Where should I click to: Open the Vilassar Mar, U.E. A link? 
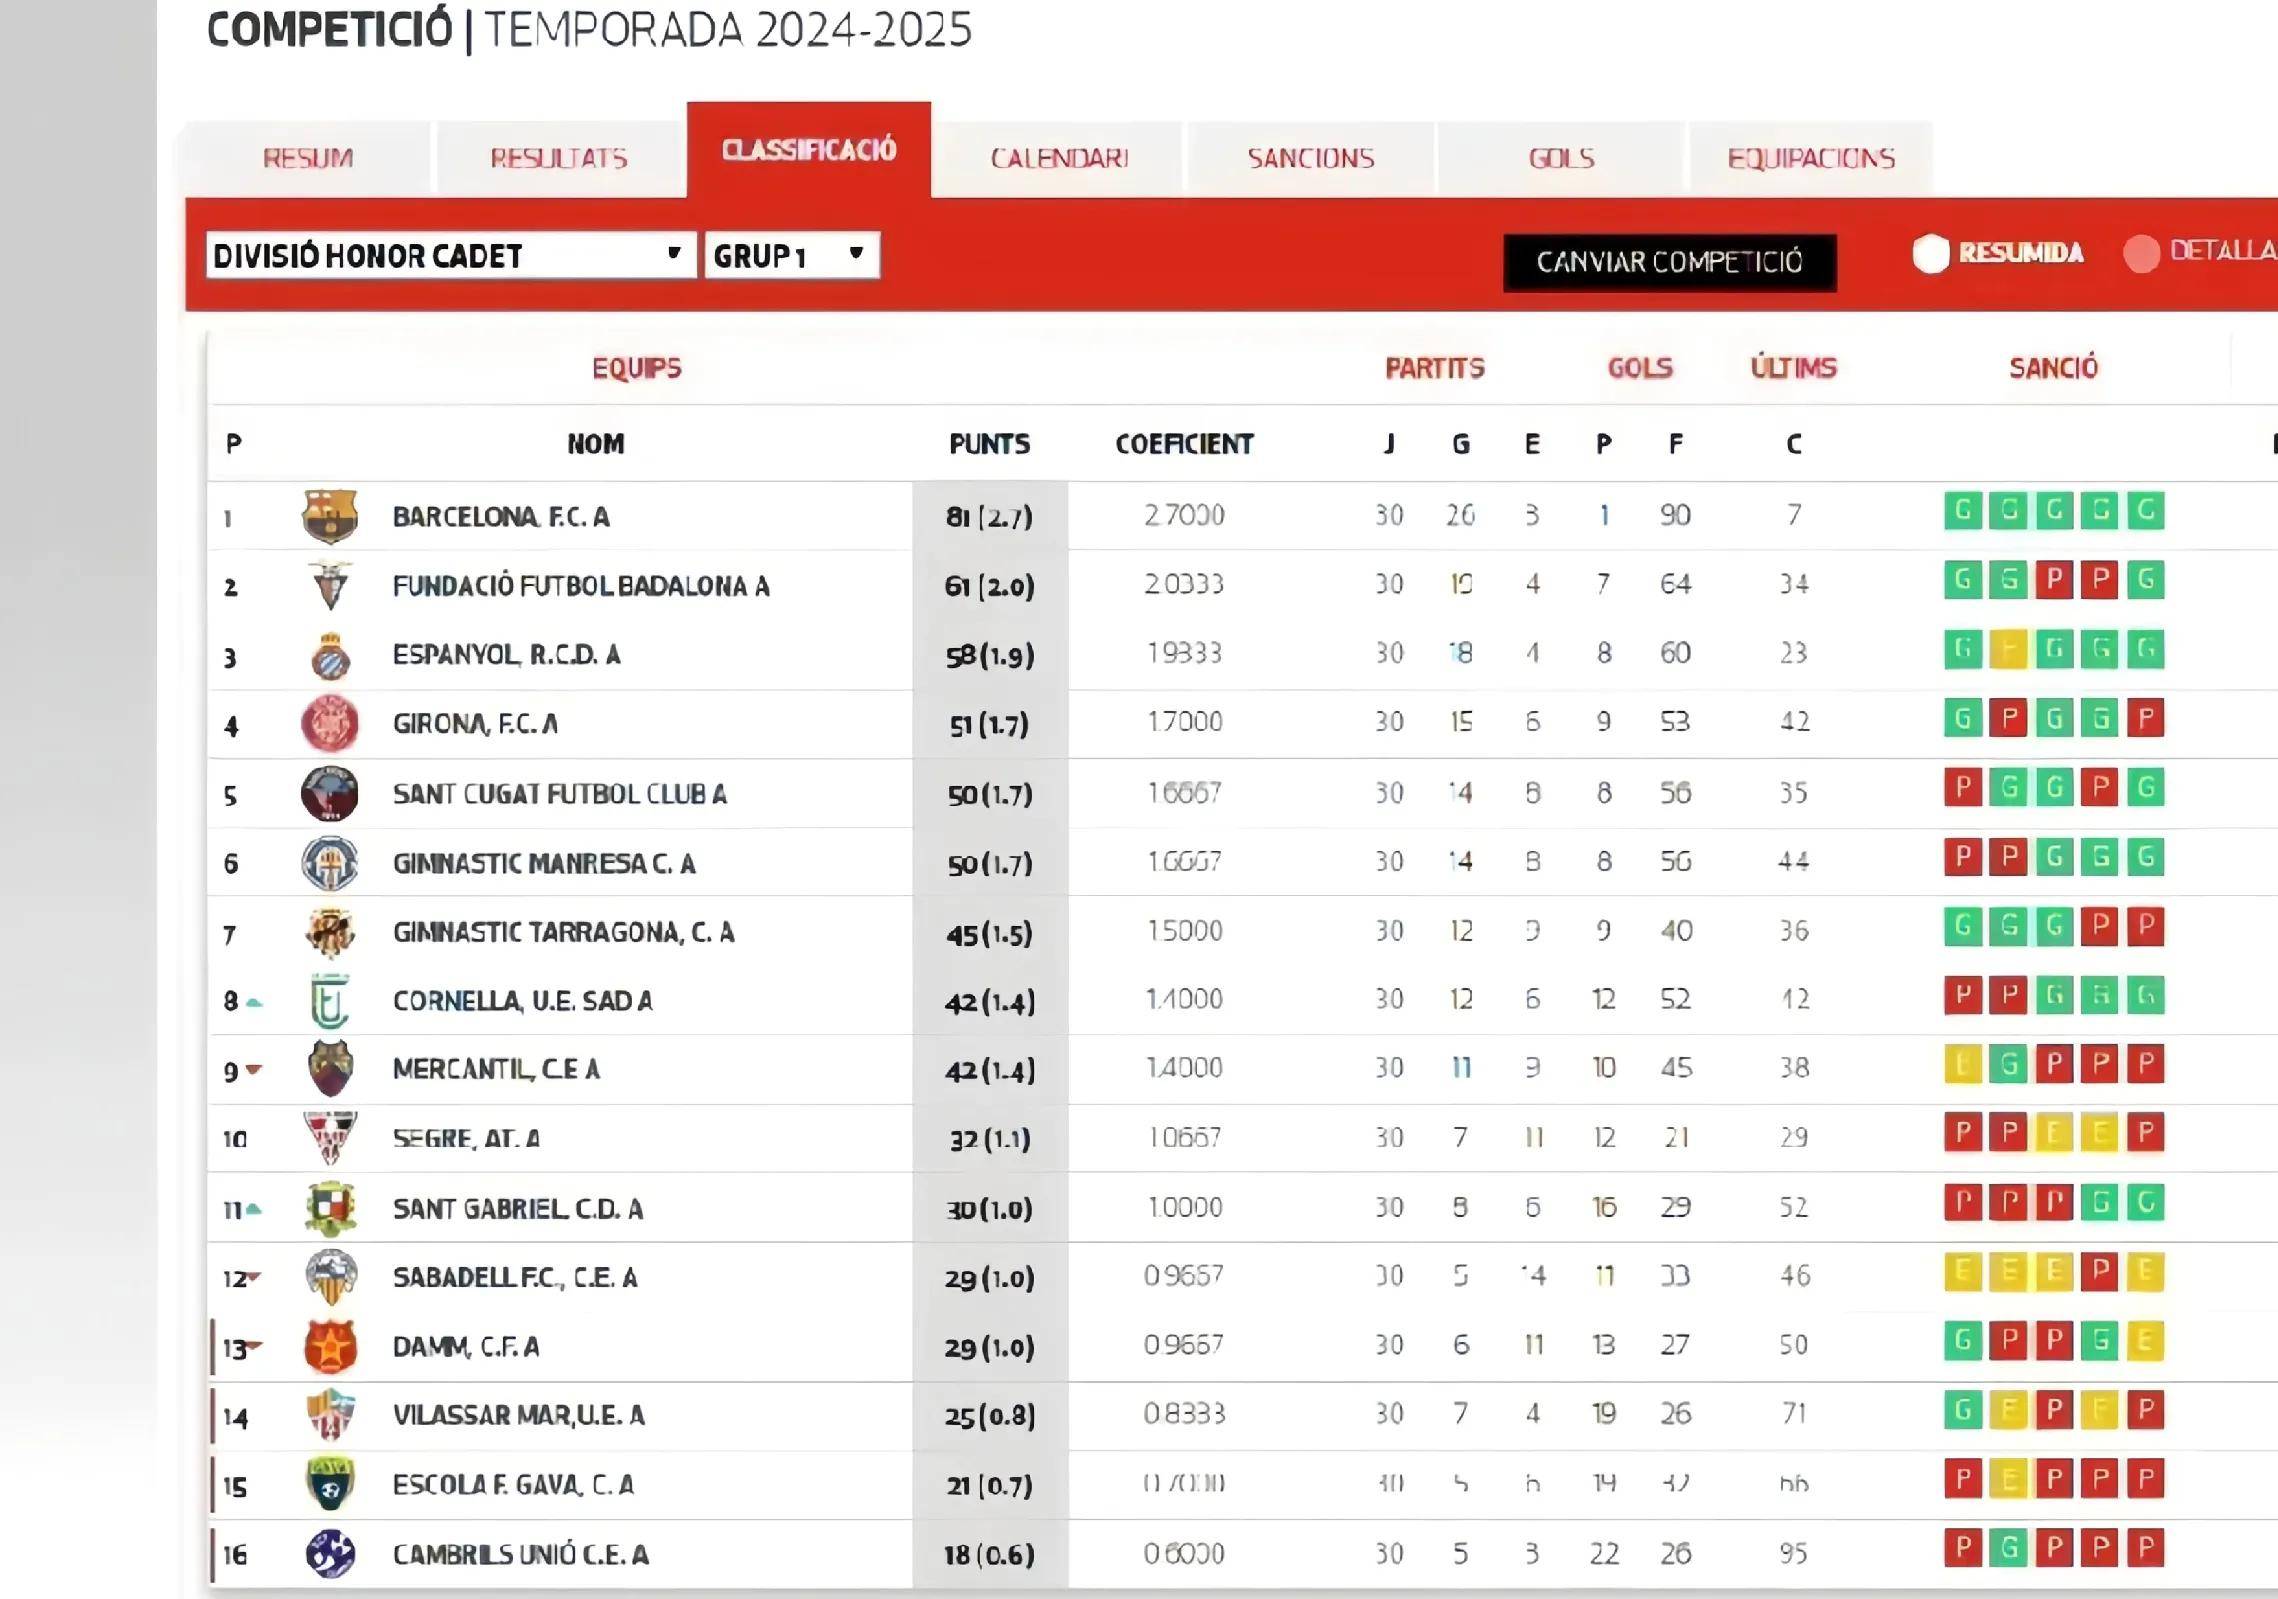coord(519,1415)
